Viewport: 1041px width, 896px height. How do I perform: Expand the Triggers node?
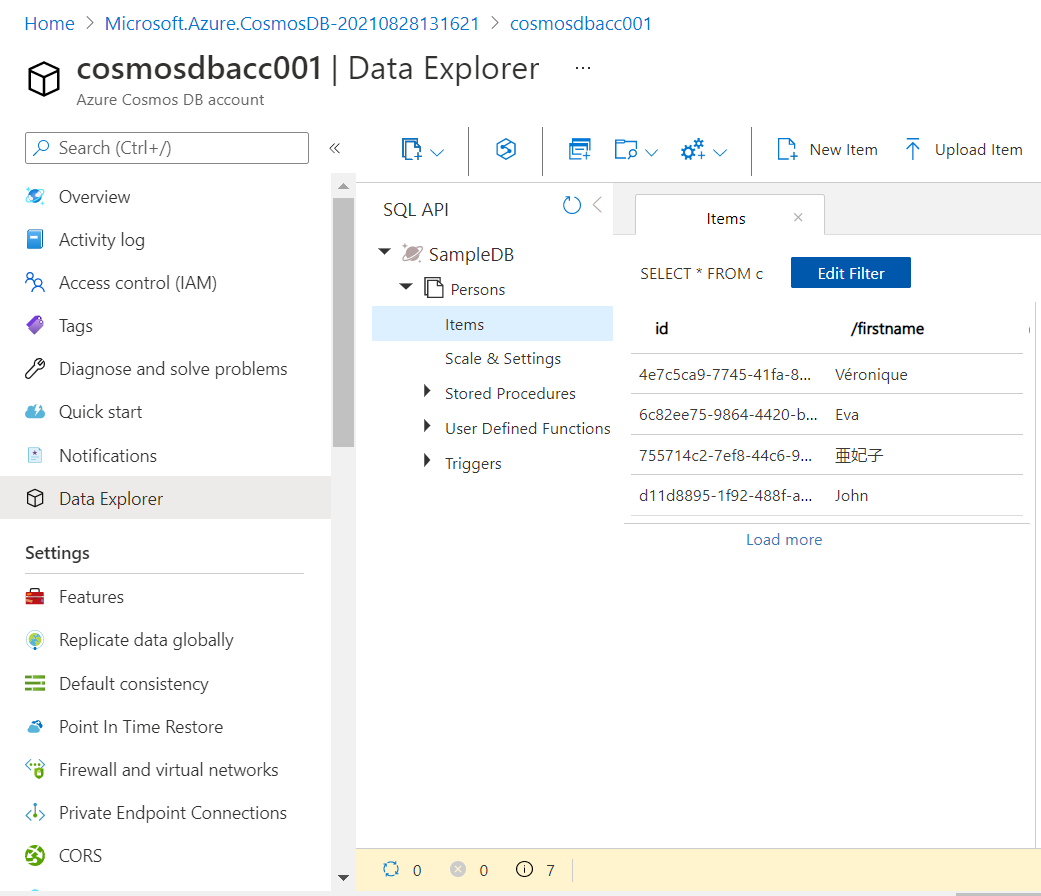(x=428, y=462)
